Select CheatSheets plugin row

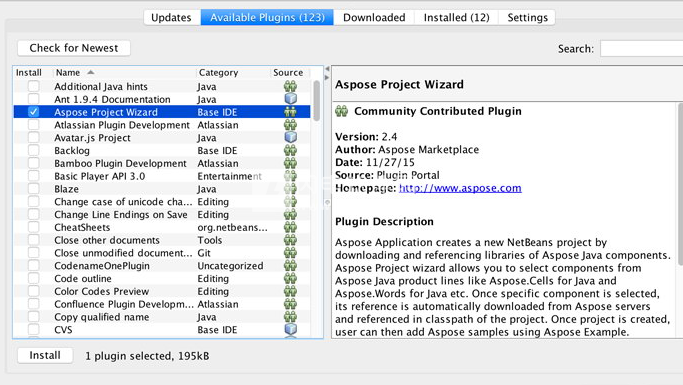point(162,227)
